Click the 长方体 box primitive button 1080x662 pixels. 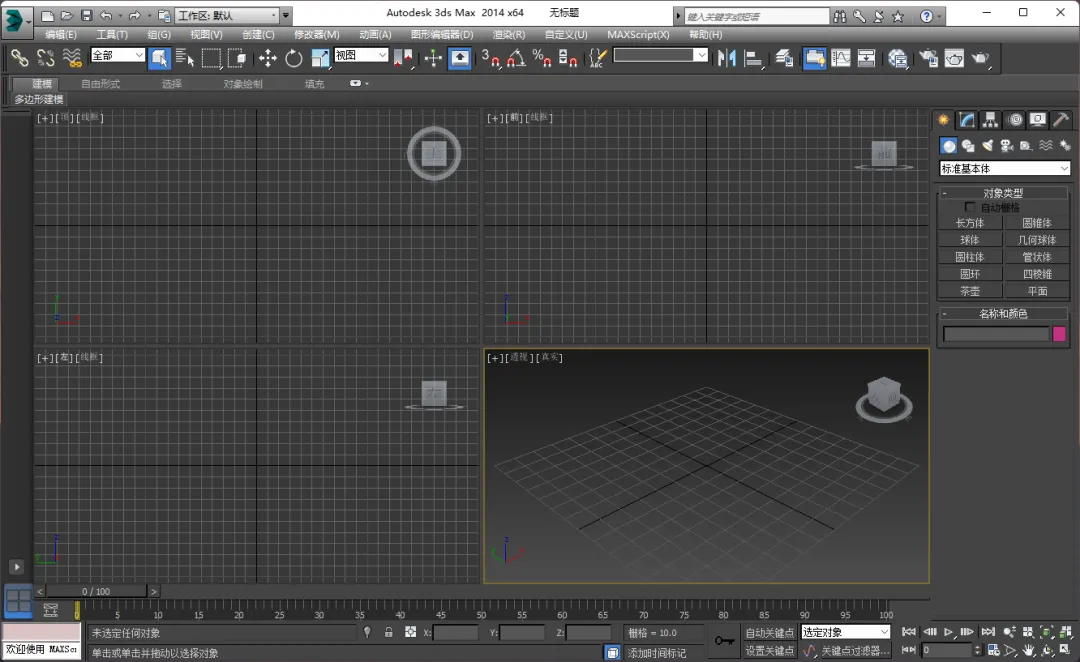pyautogui.click(x=970, y=223)
